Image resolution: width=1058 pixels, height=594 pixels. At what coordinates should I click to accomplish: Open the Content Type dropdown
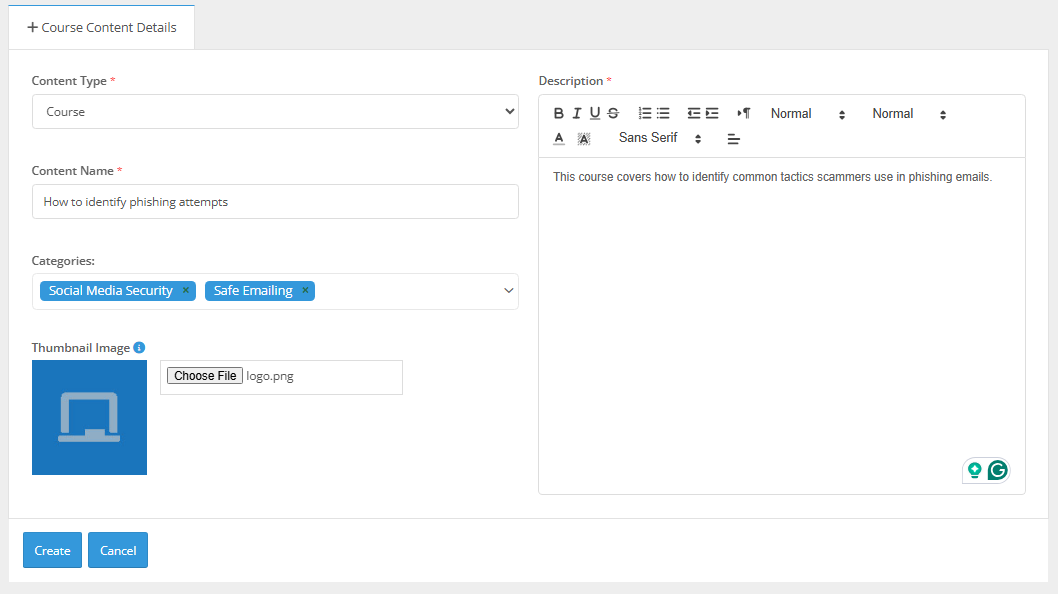(x=275, y=111)
